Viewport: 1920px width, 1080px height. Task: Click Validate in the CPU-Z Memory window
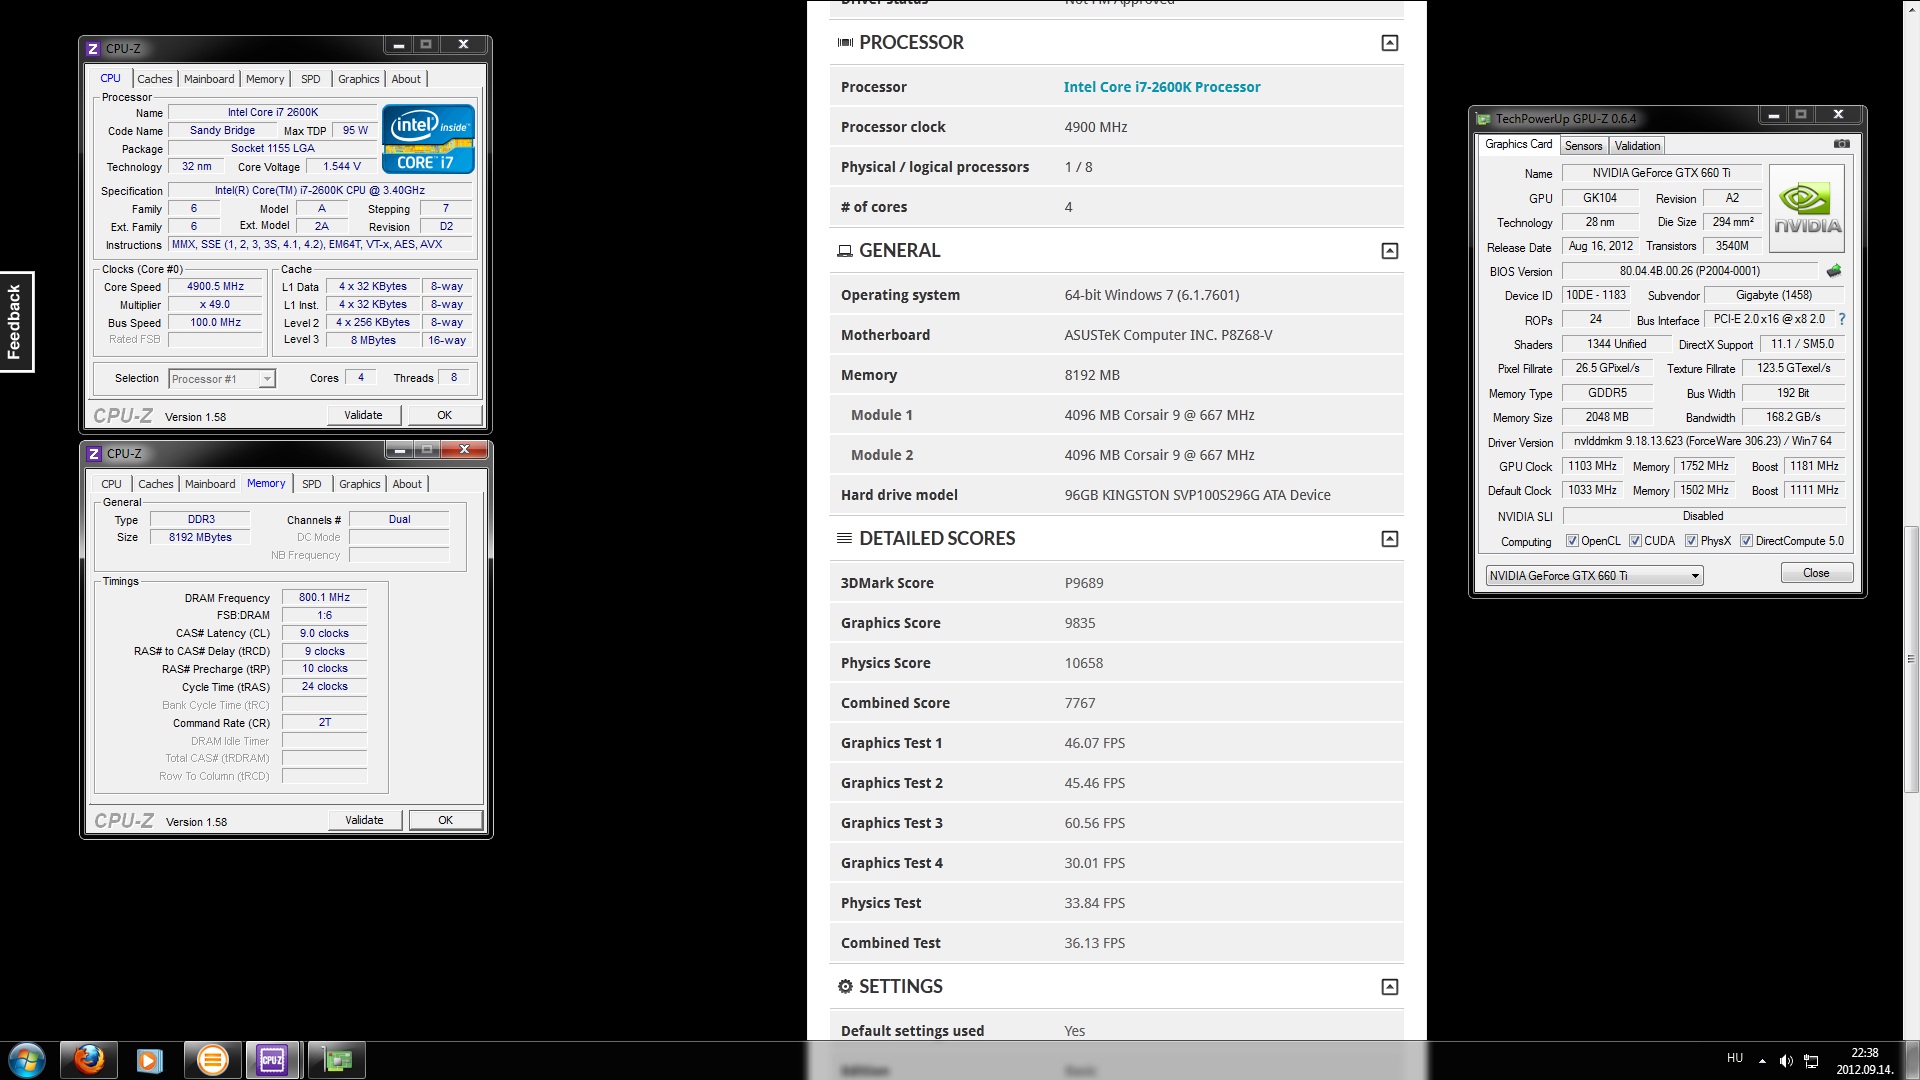click(x=364, y=820)
